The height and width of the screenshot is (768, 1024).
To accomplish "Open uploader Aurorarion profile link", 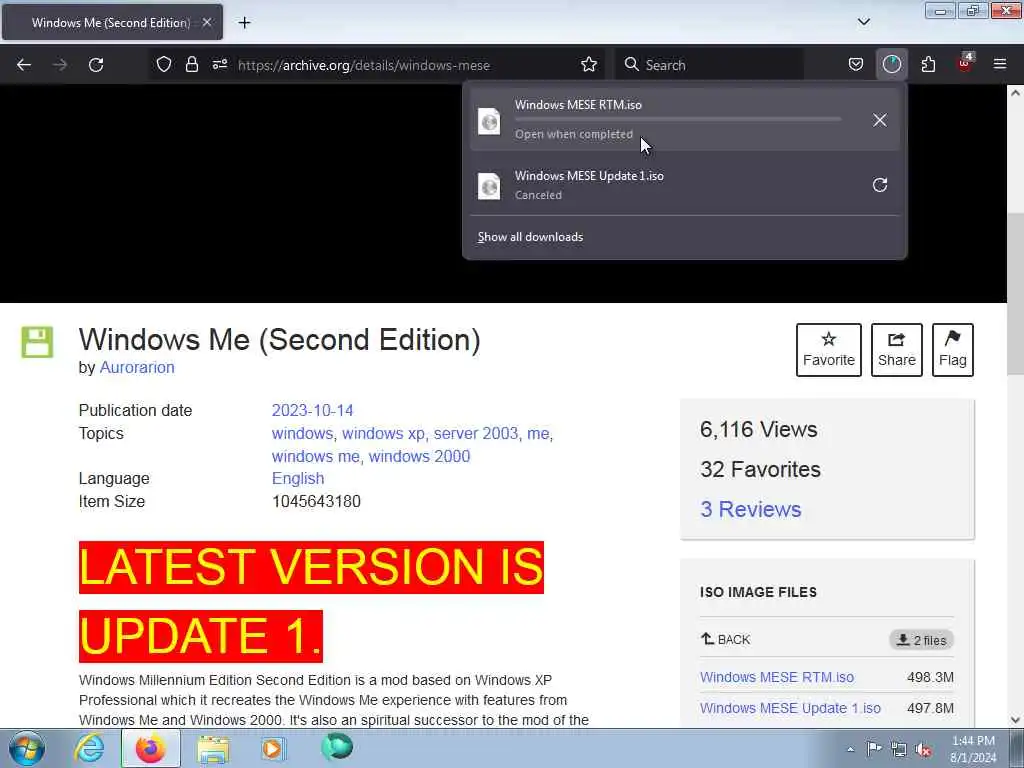I will click(136, 368).
